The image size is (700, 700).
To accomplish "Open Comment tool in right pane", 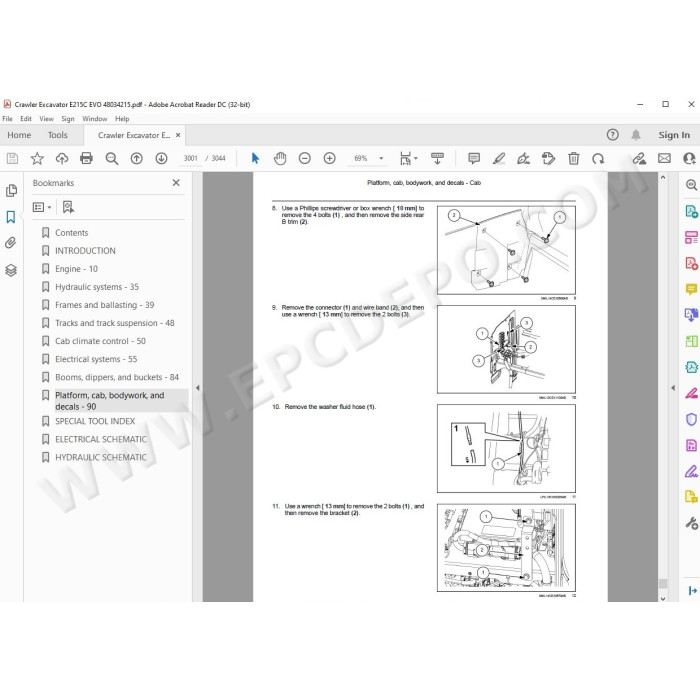I will [x=691, y=289].
